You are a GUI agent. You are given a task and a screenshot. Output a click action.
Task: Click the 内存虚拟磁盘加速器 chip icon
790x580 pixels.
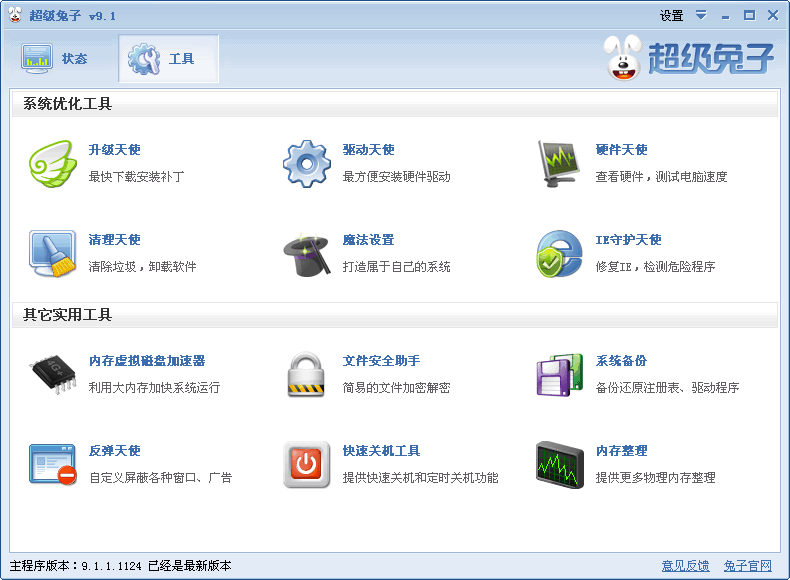[53, 374]
